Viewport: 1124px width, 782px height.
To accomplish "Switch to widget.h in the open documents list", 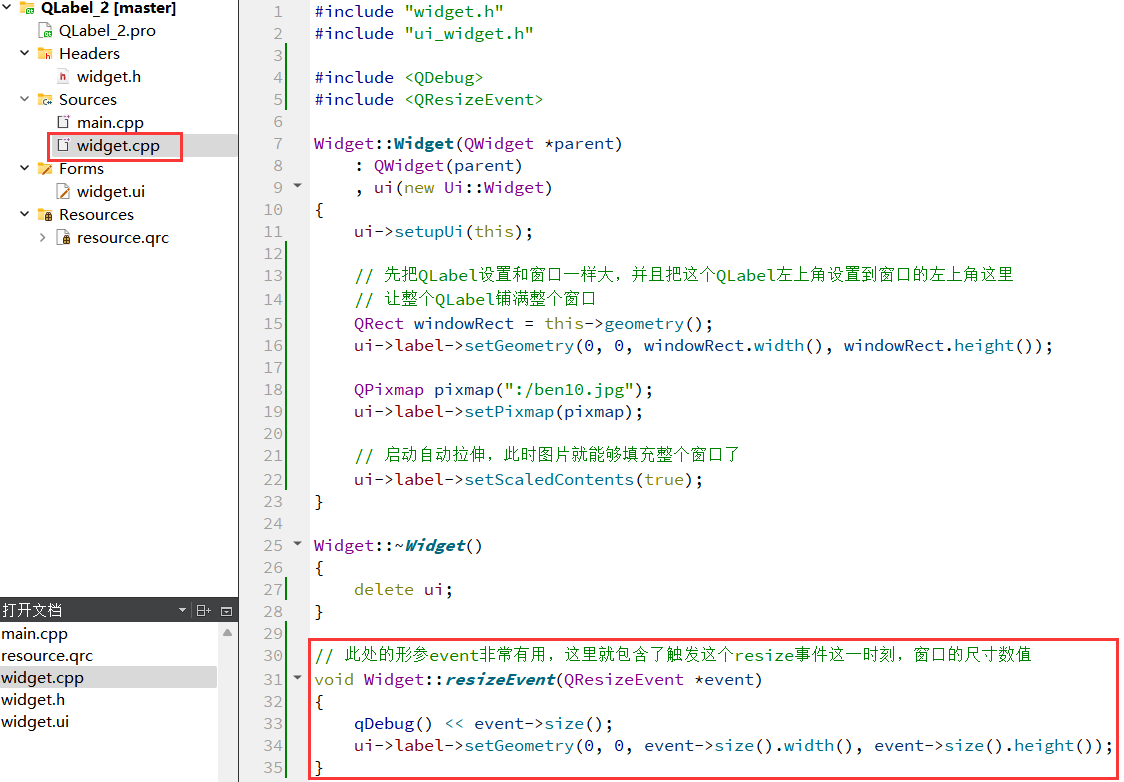I will coord(33,700).
